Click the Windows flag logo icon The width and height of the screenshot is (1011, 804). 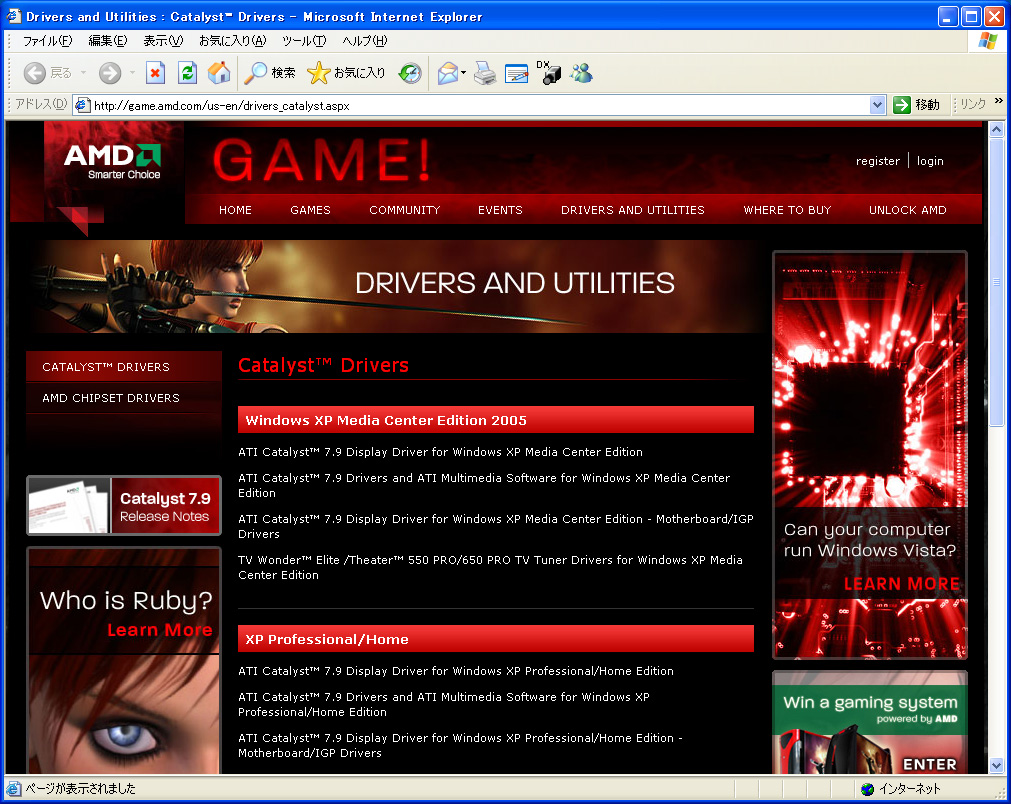coord(987,41)
